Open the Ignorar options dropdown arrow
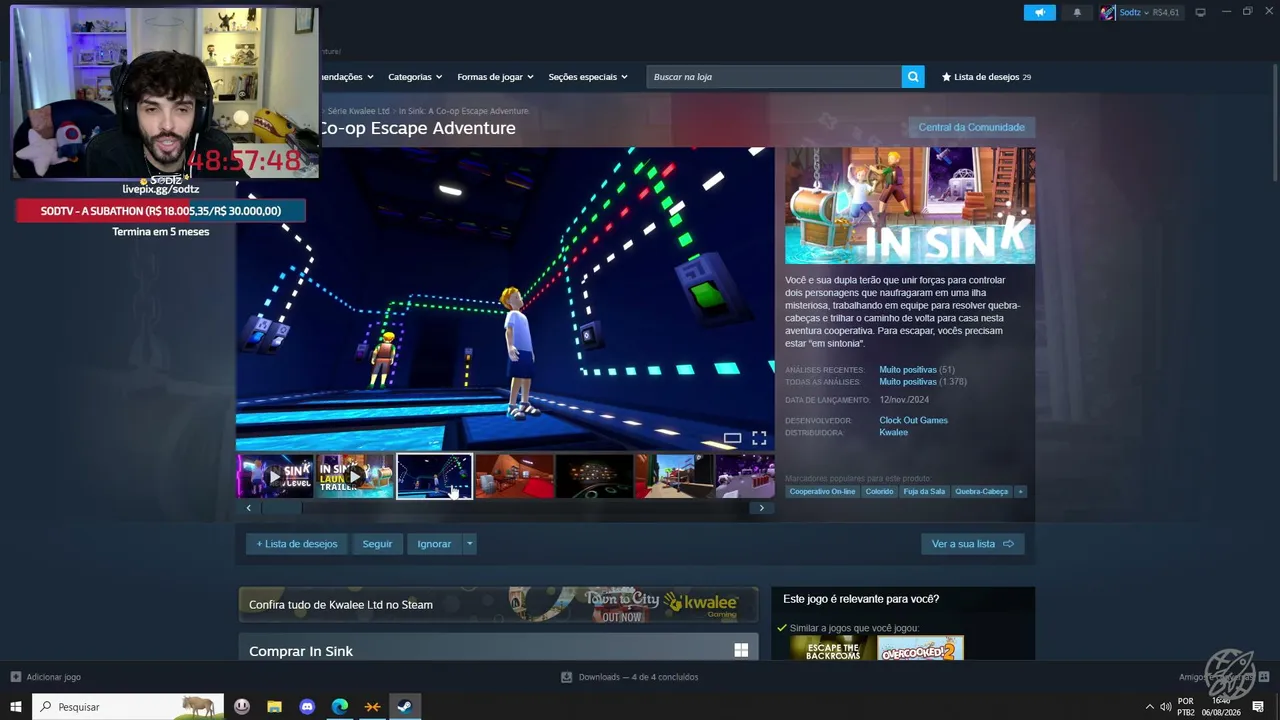The height and width of the screenshot is (720, 1280). click(469, 544)
